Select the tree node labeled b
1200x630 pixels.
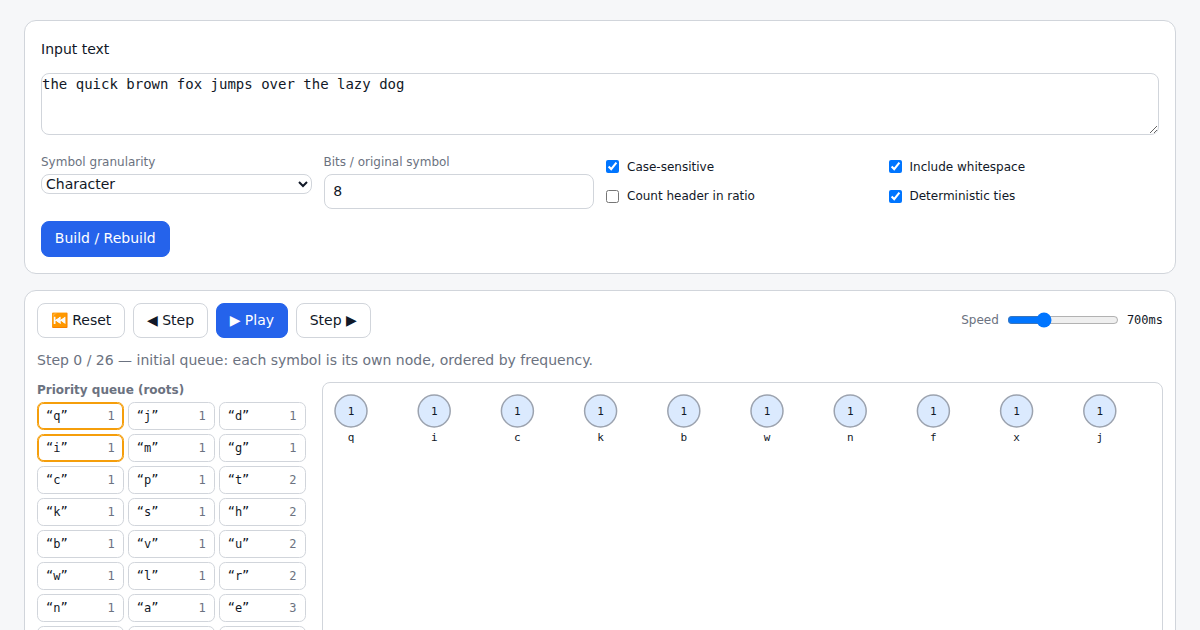tap(684, 411)
